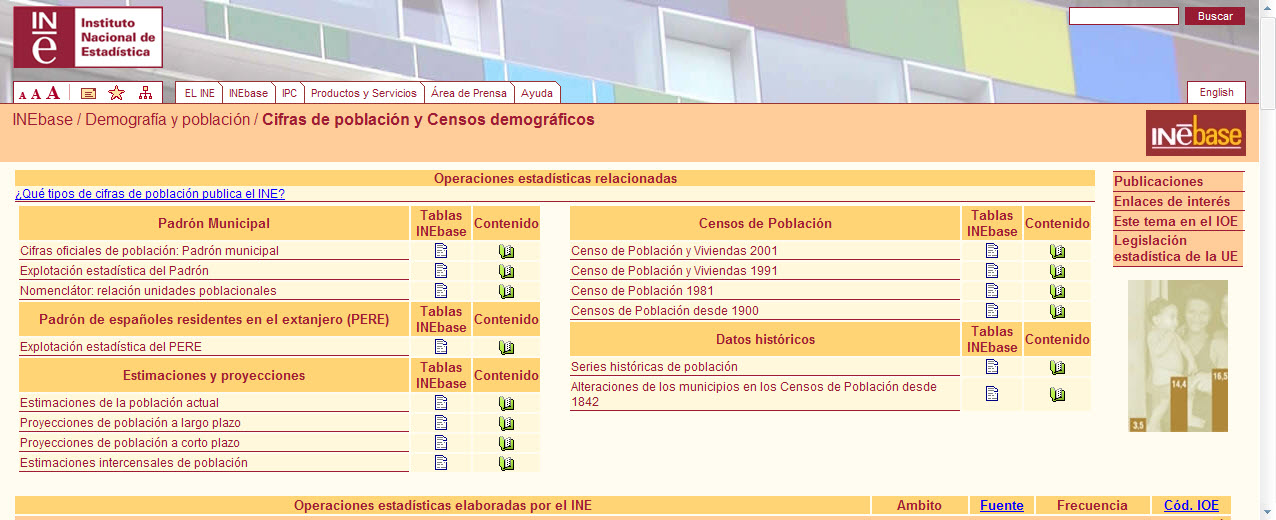The image size is (1276, 520).
Task: Open Legislación estadística de la UE link
Action: pos(1176,248)
